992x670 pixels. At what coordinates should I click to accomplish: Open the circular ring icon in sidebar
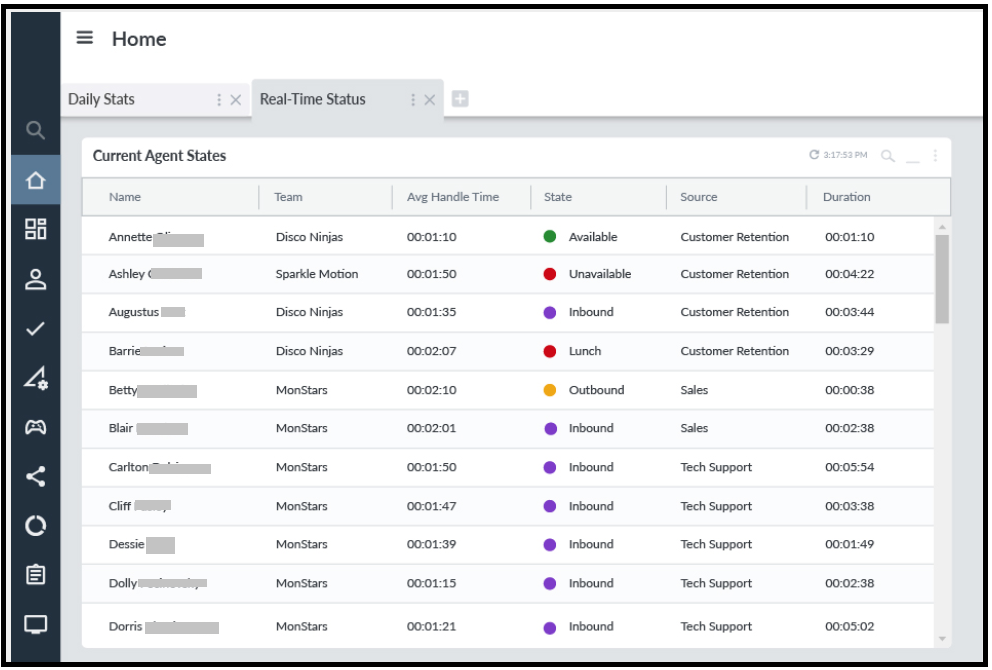[35, 526]
